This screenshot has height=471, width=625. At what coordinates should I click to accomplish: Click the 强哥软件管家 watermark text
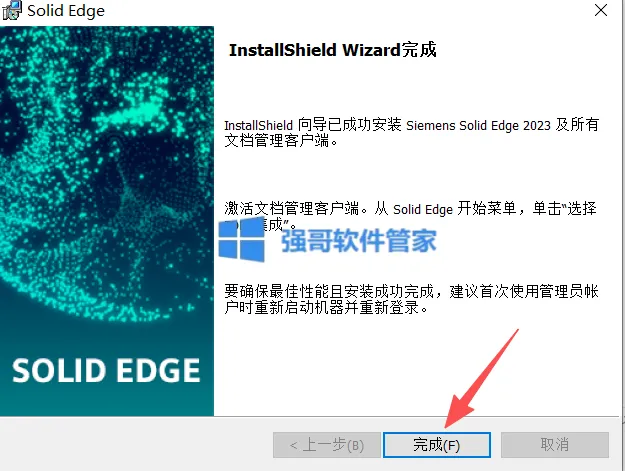coord(359,241)
